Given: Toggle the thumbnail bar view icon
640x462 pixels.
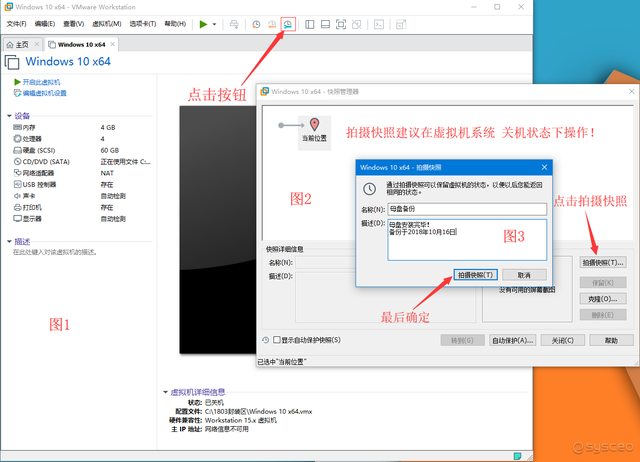Looking at the screenshot, I should click(325, 24).
